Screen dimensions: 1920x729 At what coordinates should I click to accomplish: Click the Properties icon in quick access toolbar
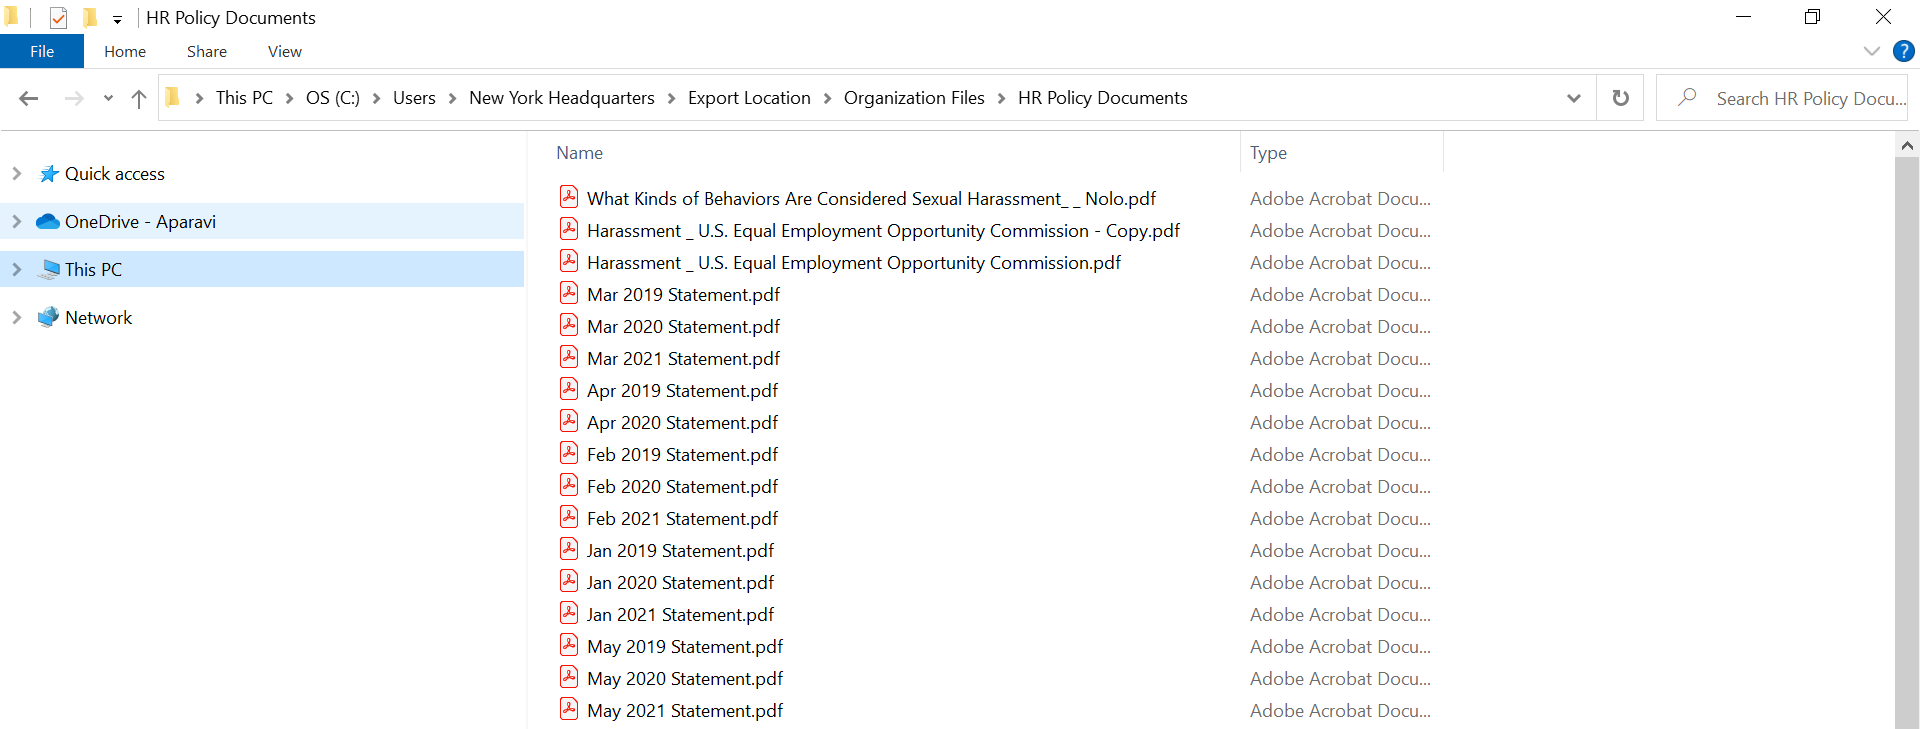pos(59,18)
